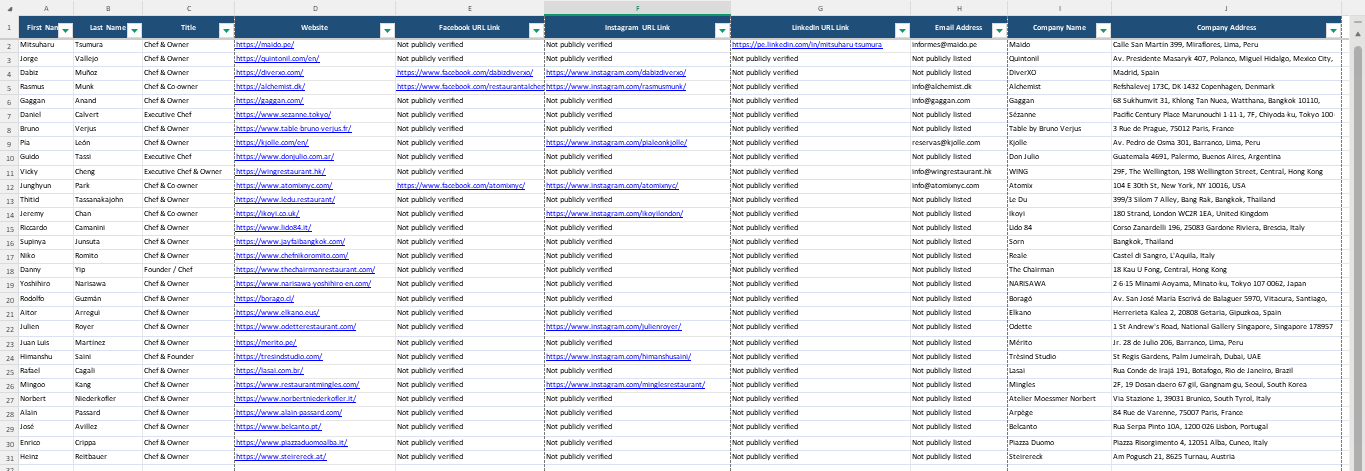Select the 'info@wingrestaurant.hk' email cell

click(959, 171)
